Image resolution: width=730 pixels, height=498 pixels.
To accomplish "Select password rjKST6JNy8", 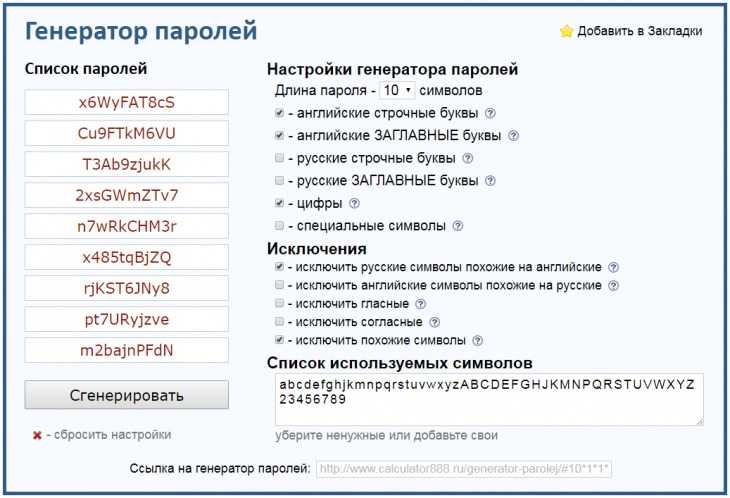I will pos(127,288).
